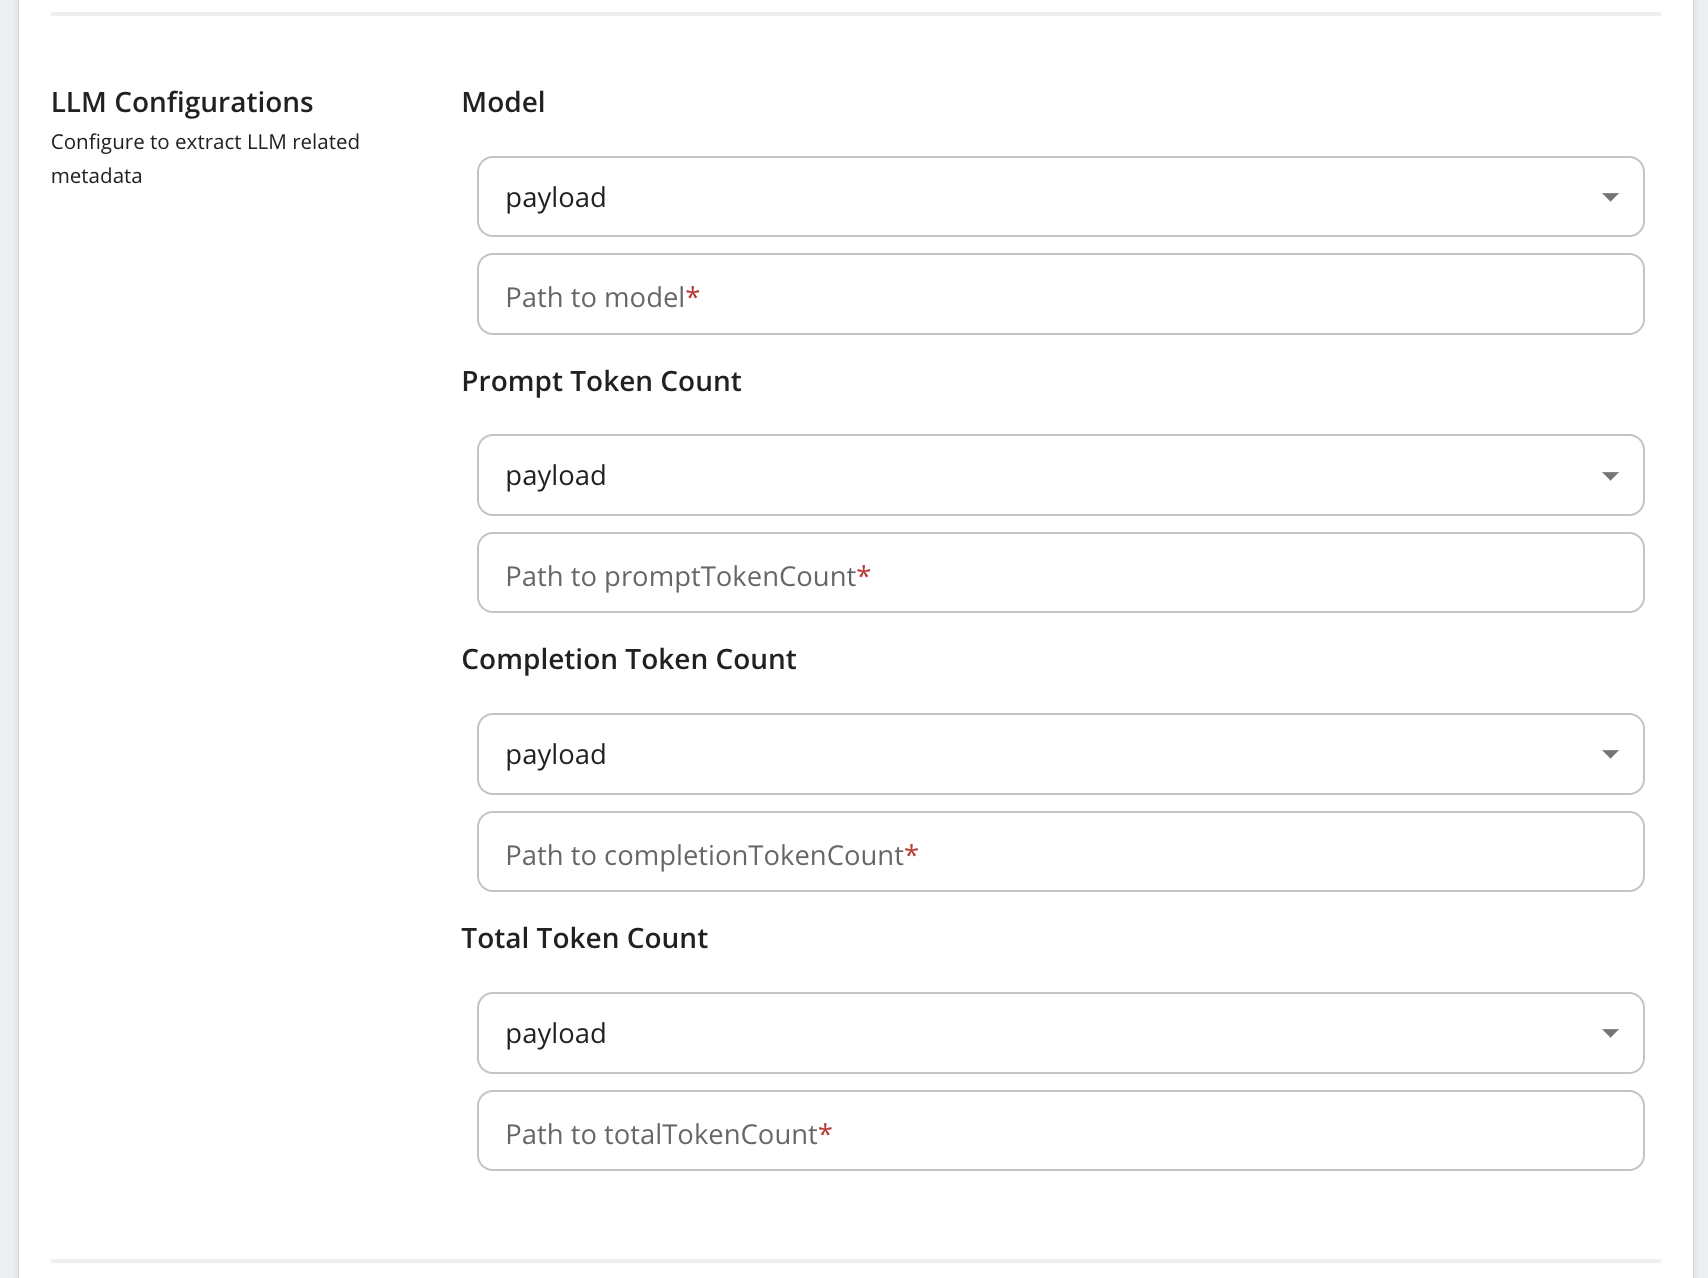Screen dimensions: 1708x1278
Task: Click the red asterisk after Path to totalTokenCount
Action: (826, 1132)
